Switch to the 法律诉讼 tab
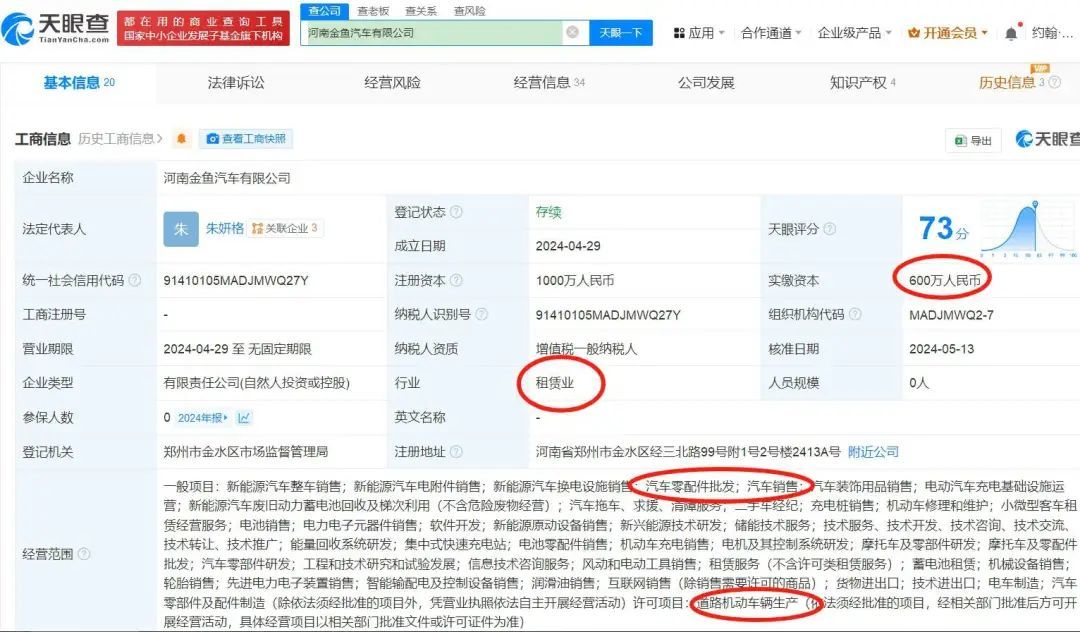This screenshot has width=1080, height=632. point(236,83)
